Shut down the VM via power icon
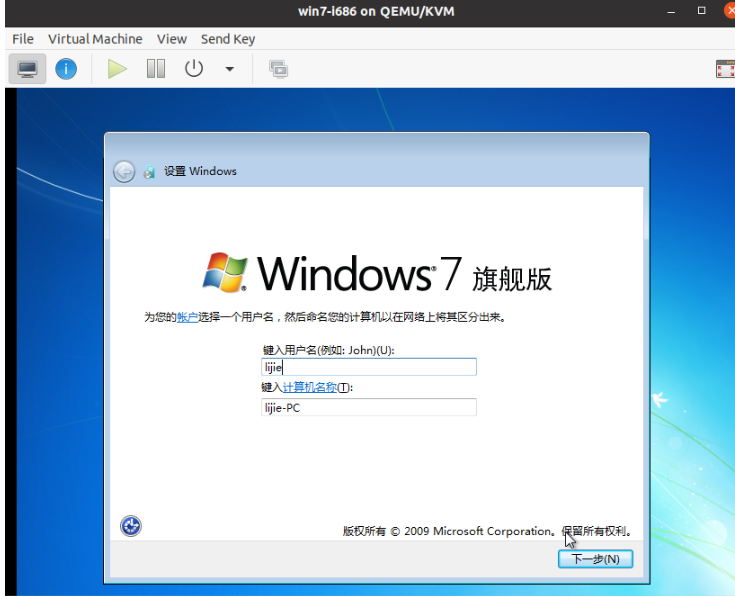This screenshot has height=596, width=735. click(x=194, y=69)
